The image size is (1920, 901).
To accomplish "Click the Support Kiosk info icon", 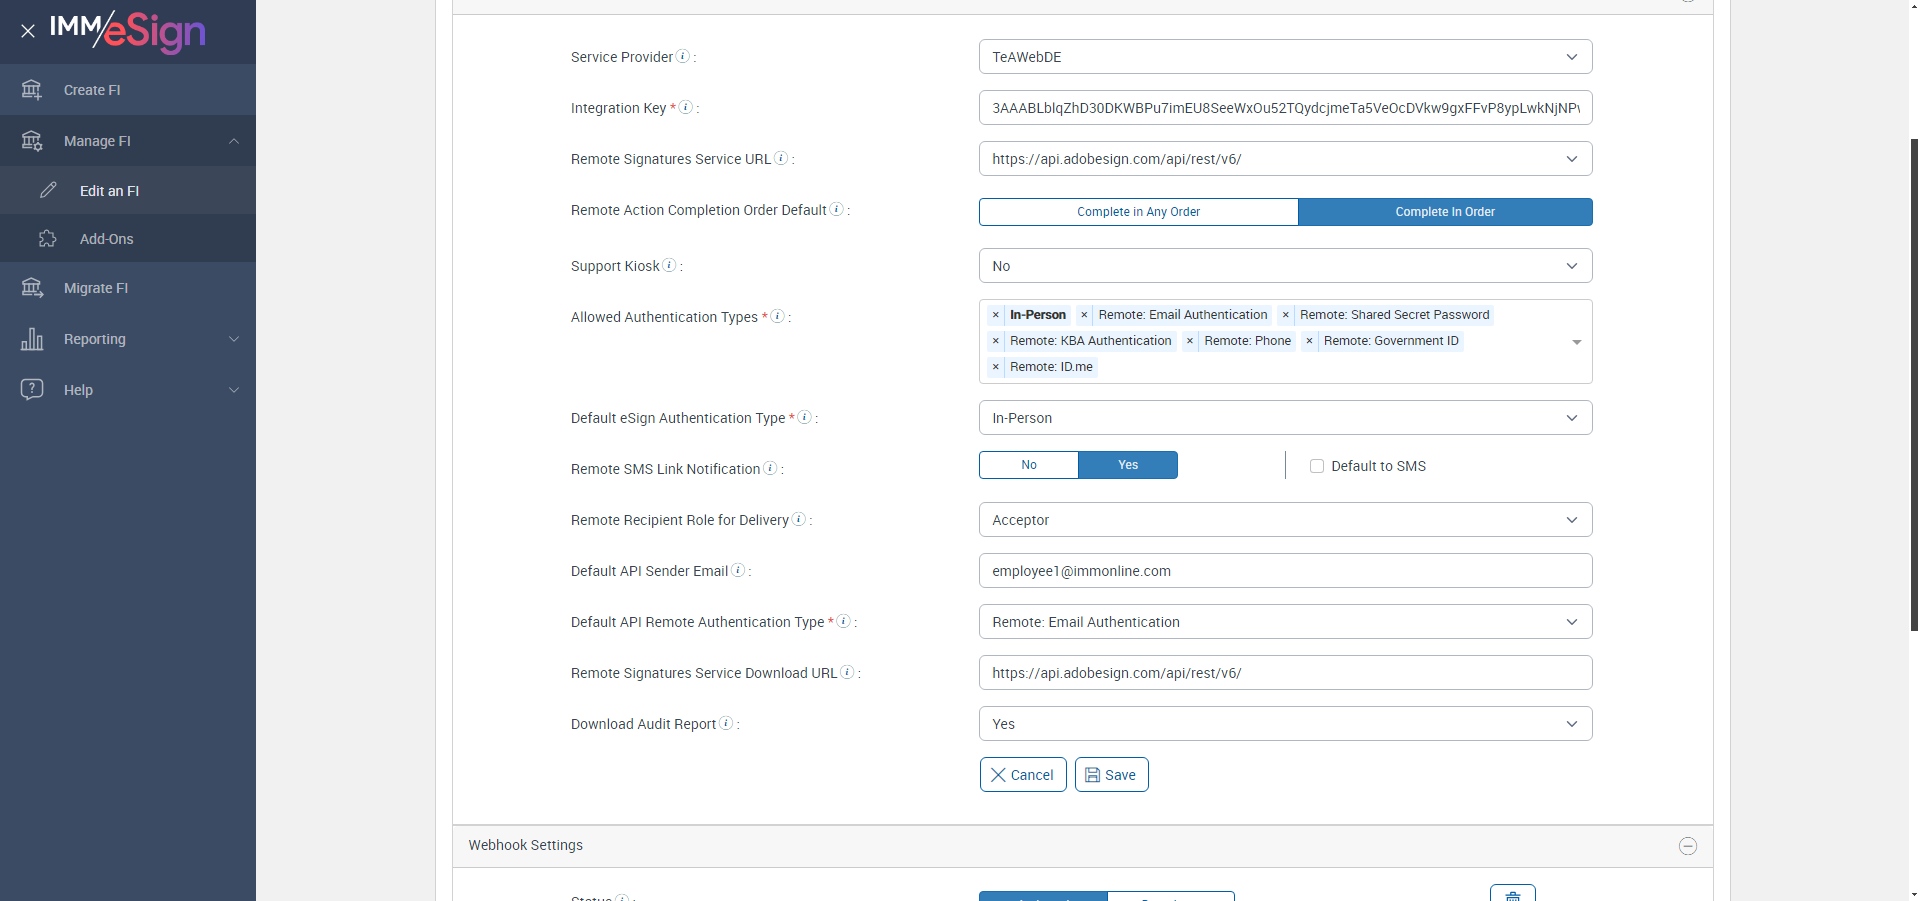I will tap(669, 265).
